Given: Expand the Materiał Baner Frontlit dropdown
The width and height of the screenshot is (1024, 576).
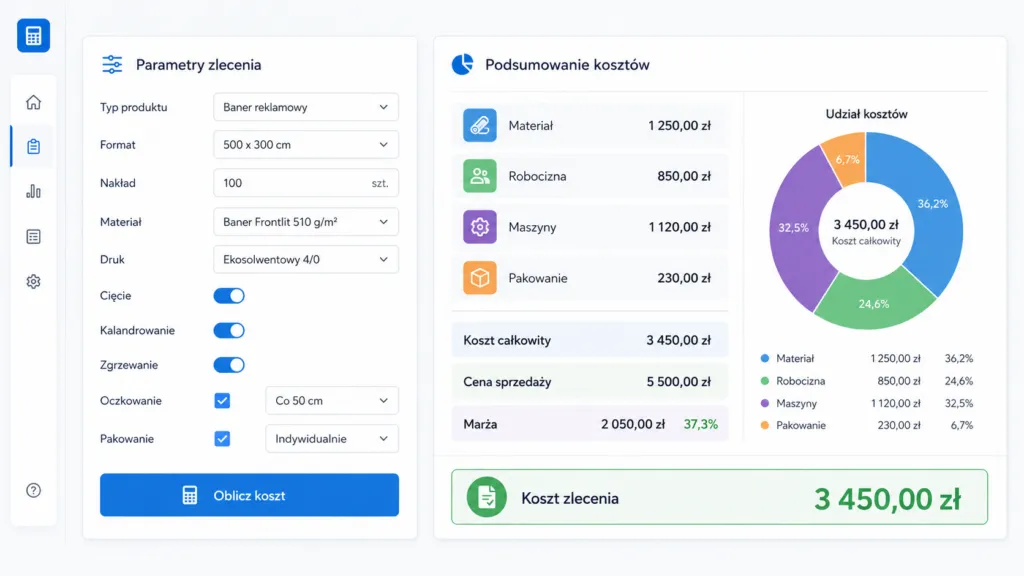Looking at the screenshot, I should click(x=306, y=222).
